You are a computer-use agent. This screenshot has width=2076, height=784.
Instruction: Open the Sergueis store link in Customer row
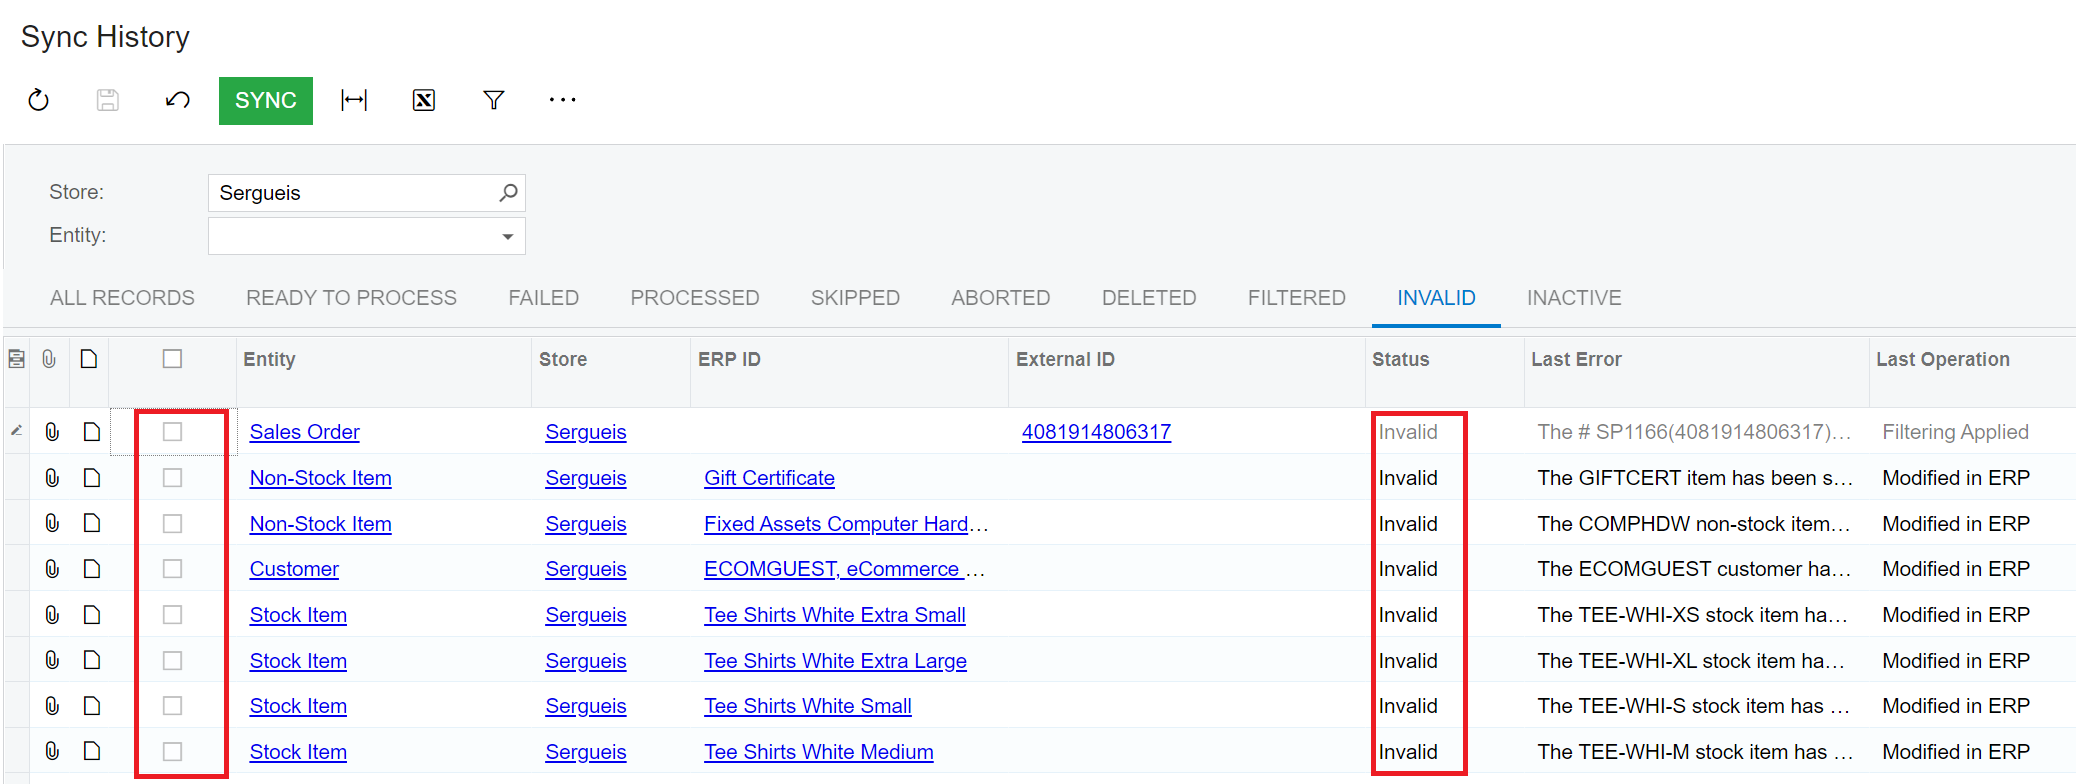[586, 569]
